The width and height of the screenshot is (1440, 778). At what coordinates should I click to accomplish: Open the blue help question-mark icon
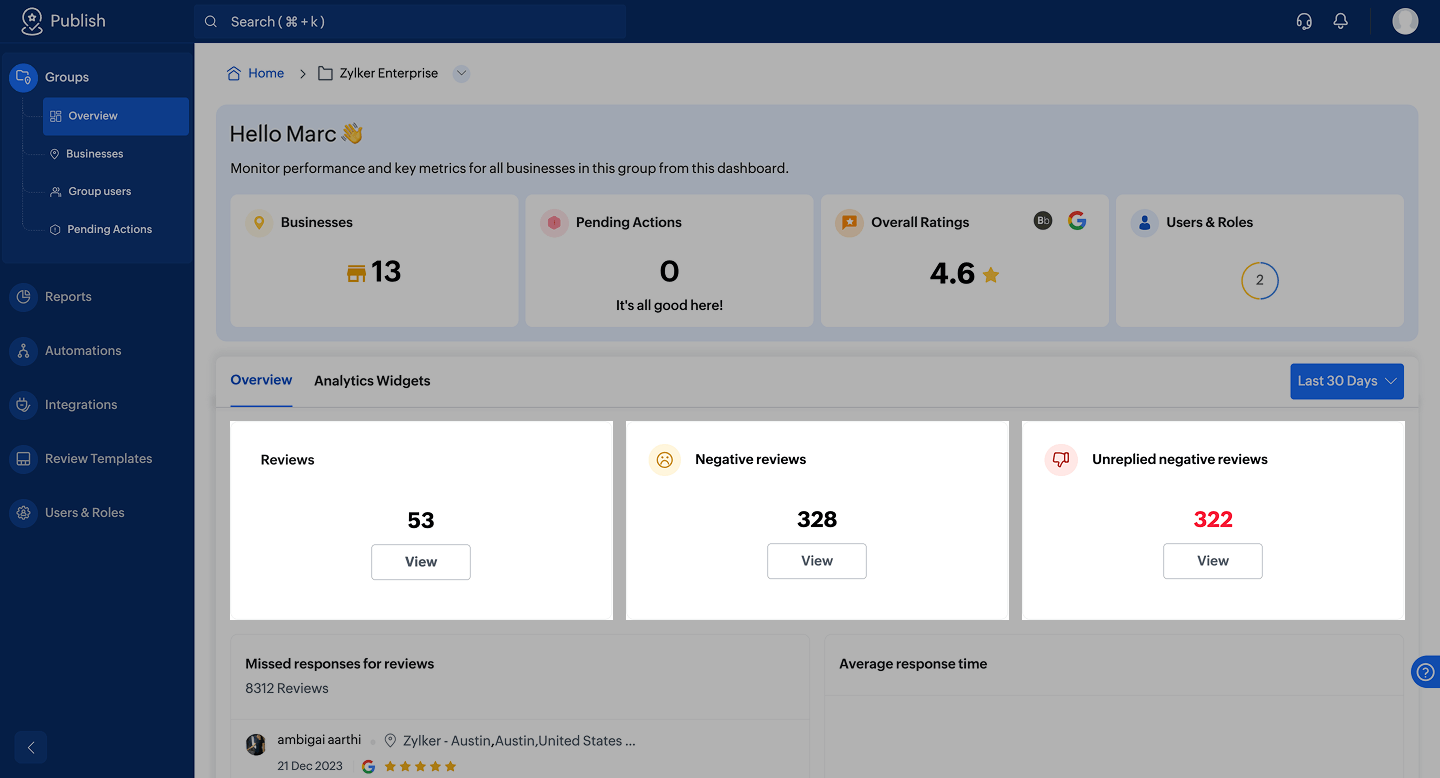click(x=1426, y=672)
